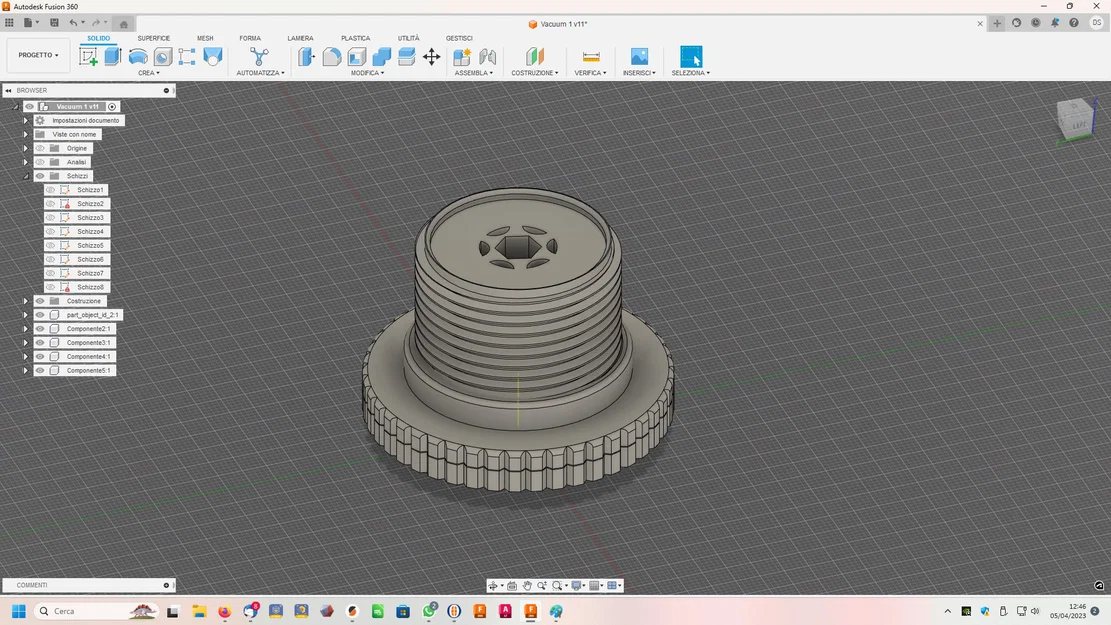Viewport: 1111px width, 625px height.
Task: Toggle visibility of Origine folder
Action: pos(40,148)
